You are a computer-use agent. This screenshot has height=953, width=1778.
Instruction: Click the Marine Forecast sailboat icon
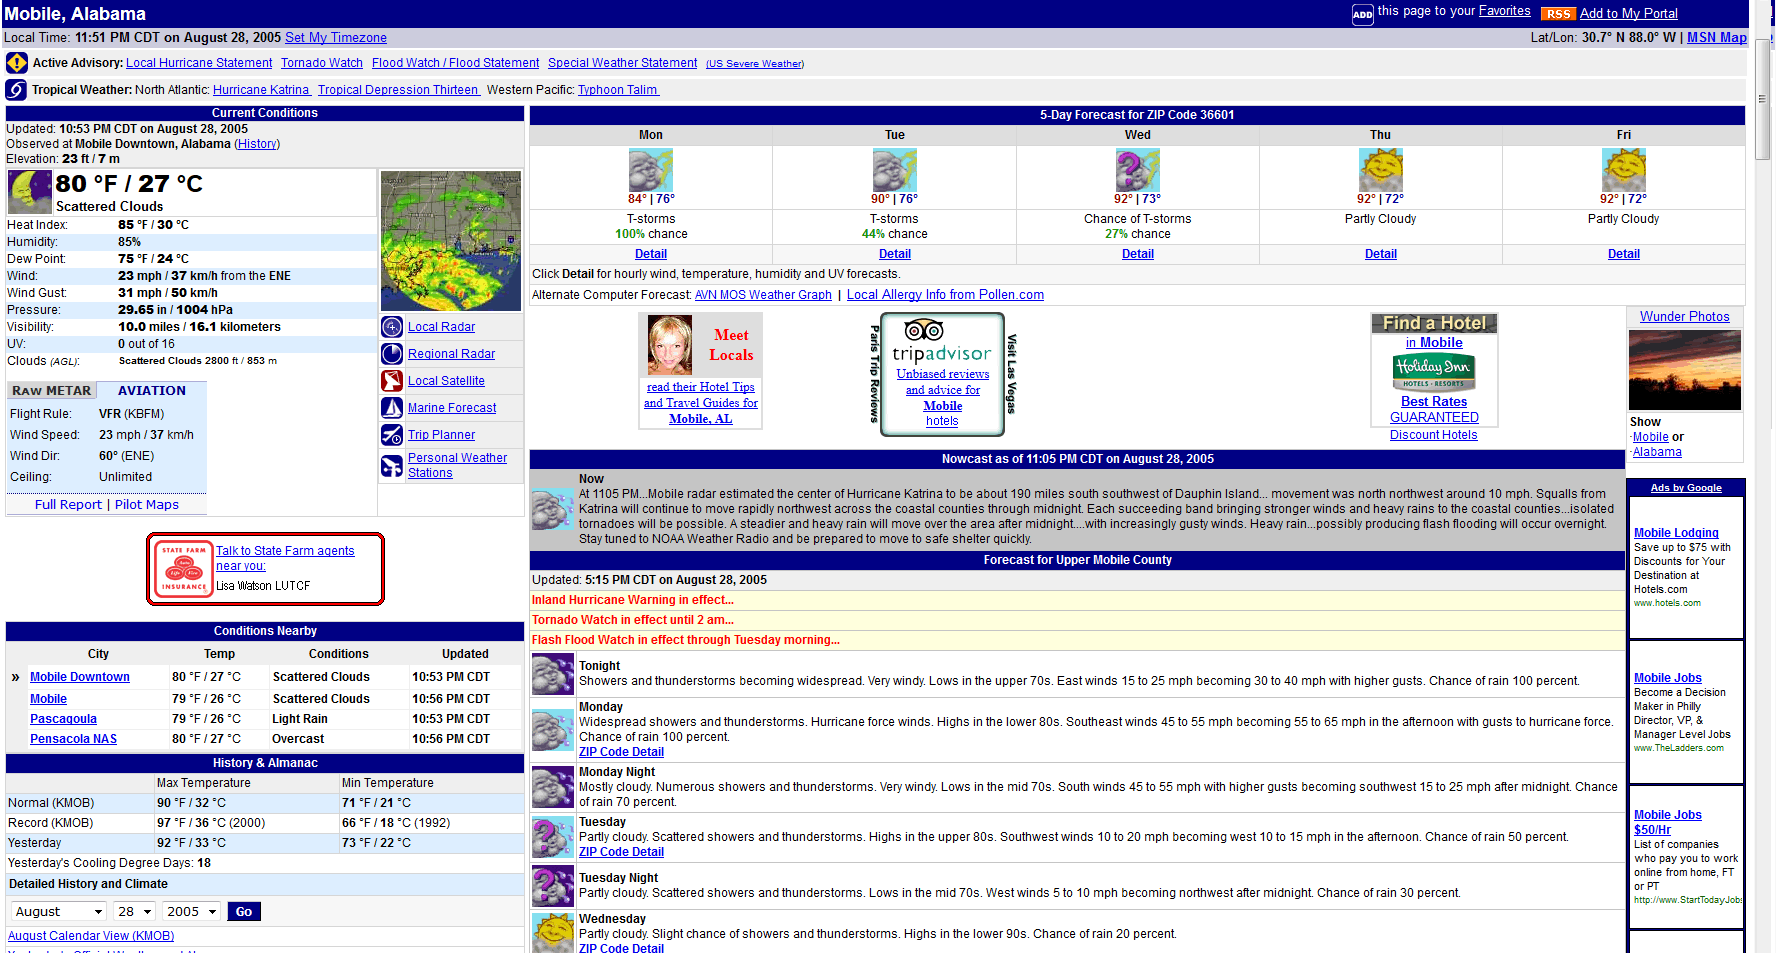tap(392, 408)
